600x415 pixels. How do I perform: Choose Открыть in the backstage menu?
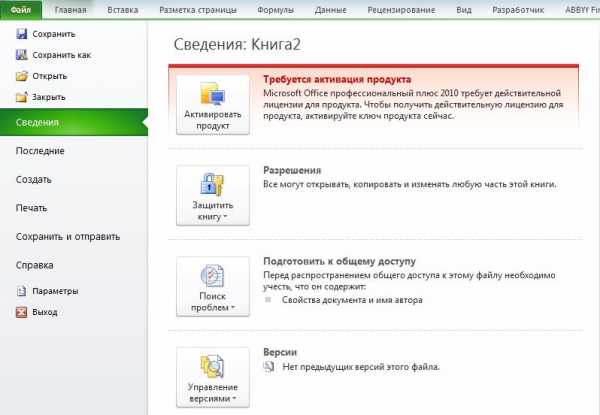[50, 76]
